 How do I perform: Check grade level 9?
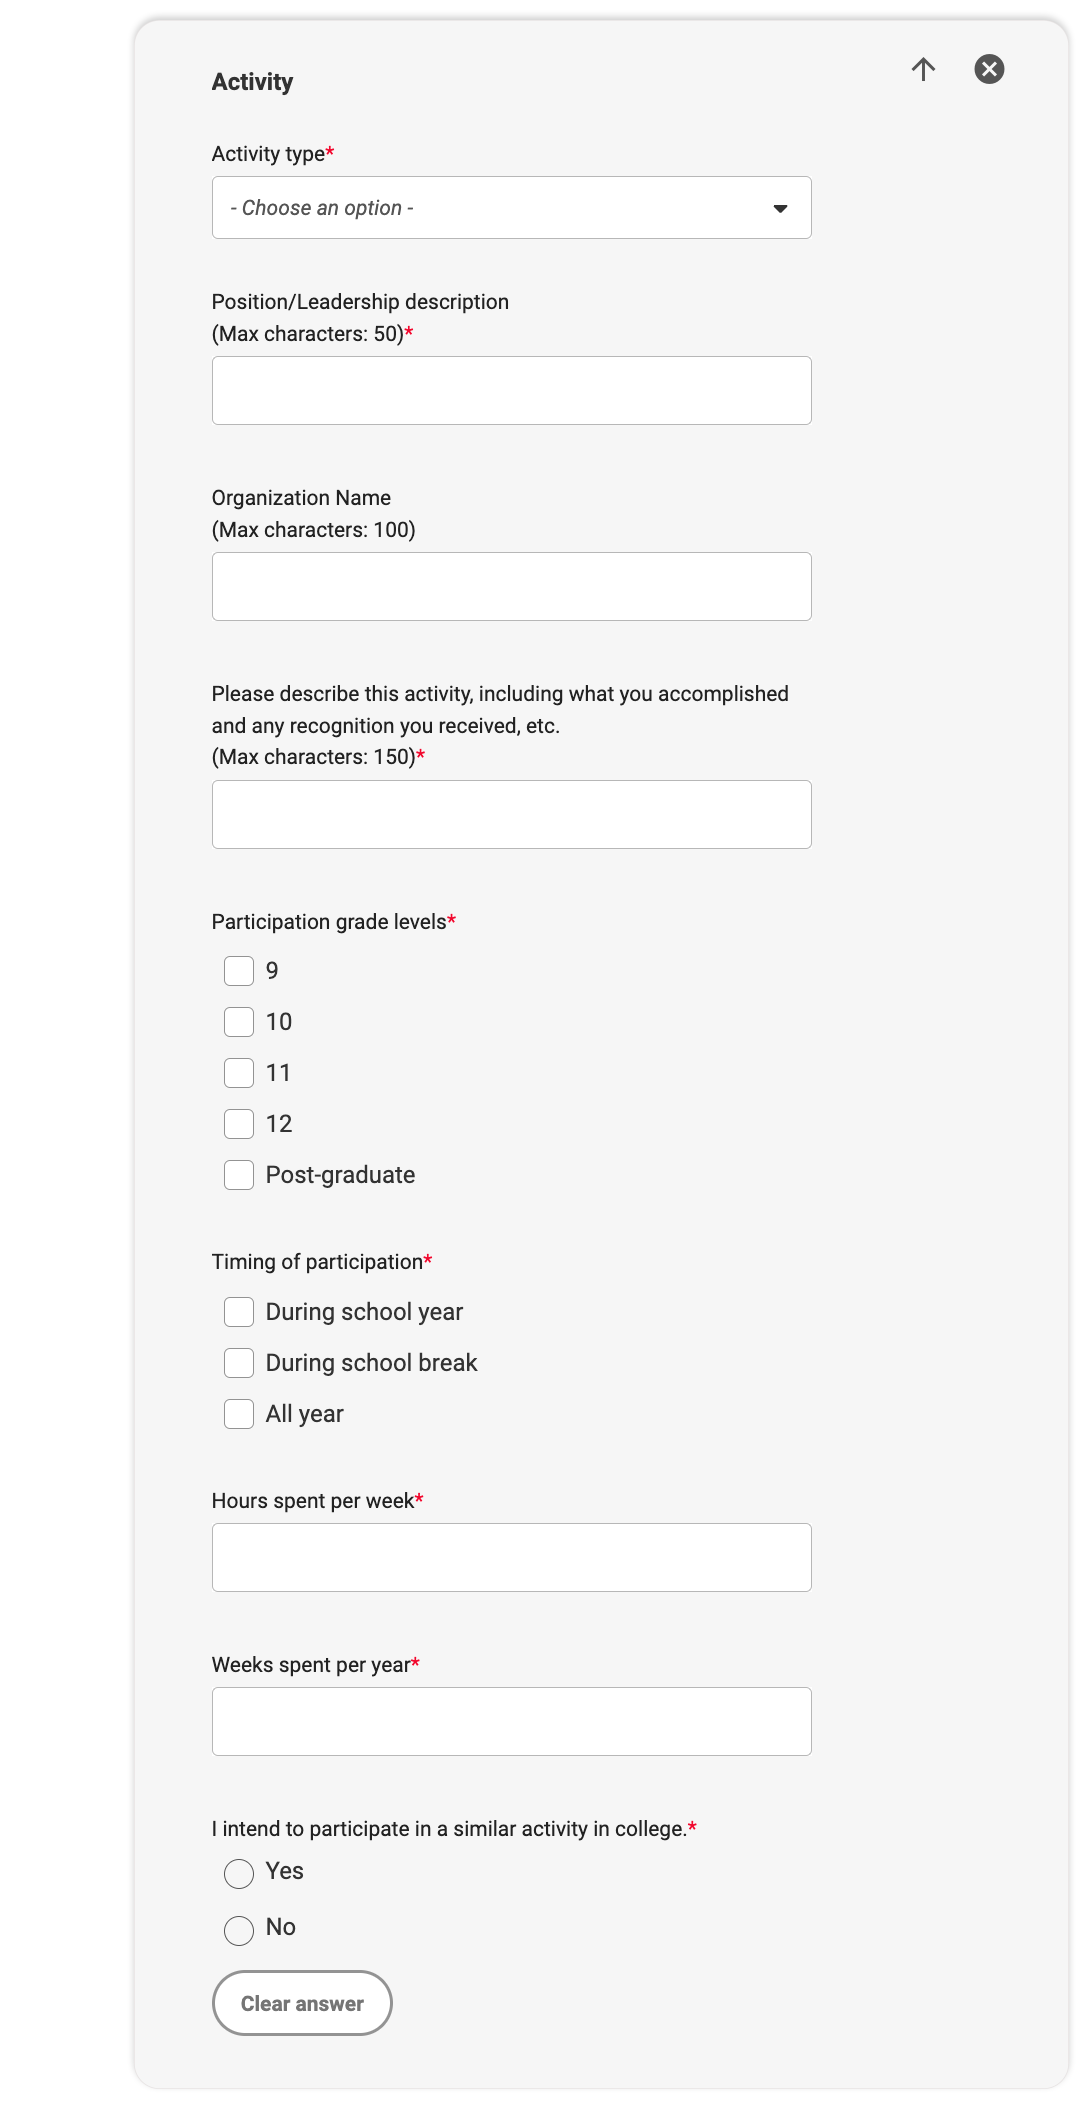click(239, 971)
